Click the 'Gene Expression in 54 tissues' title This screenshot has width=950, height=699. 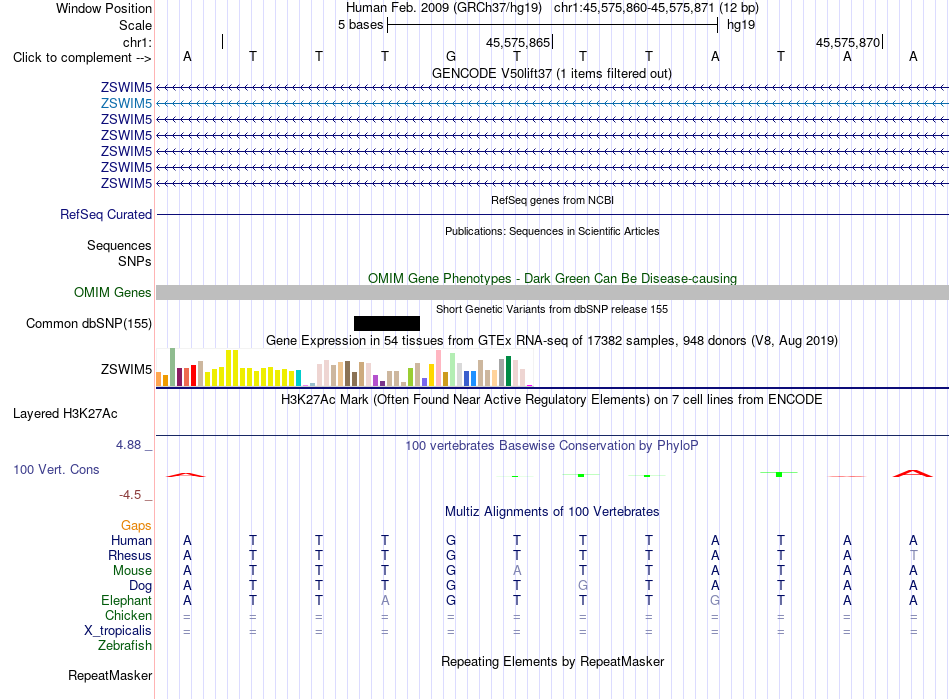click(x=552, y=340)
